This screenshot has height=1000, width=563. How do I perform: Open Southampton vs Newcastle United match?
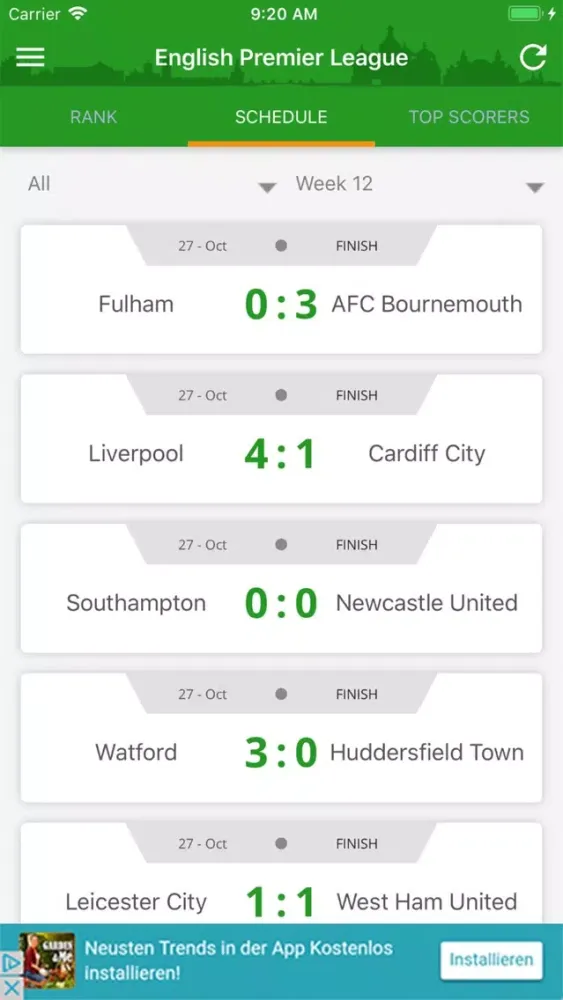point(281,588)
